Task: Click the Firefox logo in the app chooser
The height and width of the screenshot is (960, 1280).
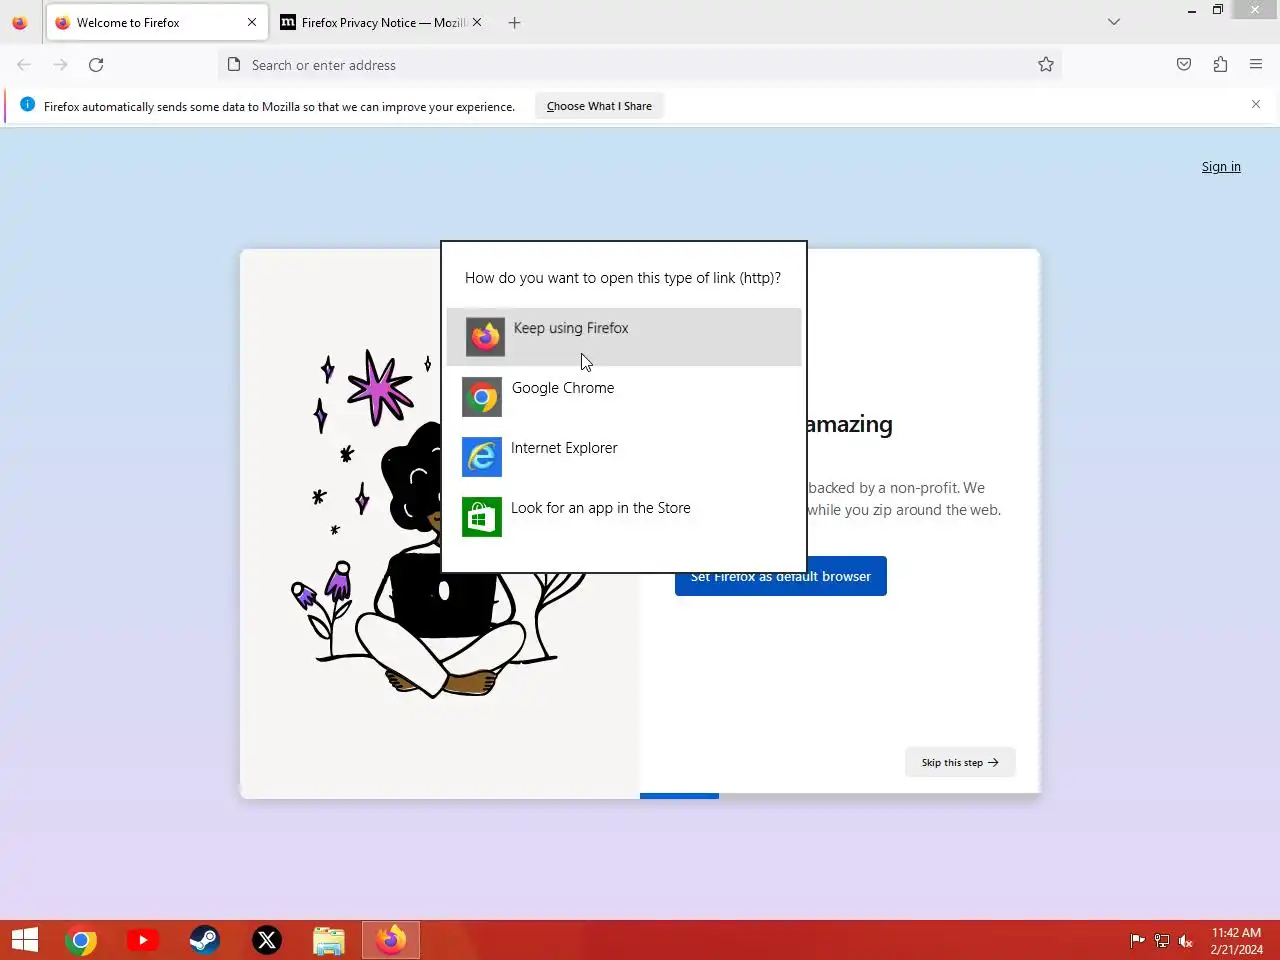Action: click(x=485, y=337)
